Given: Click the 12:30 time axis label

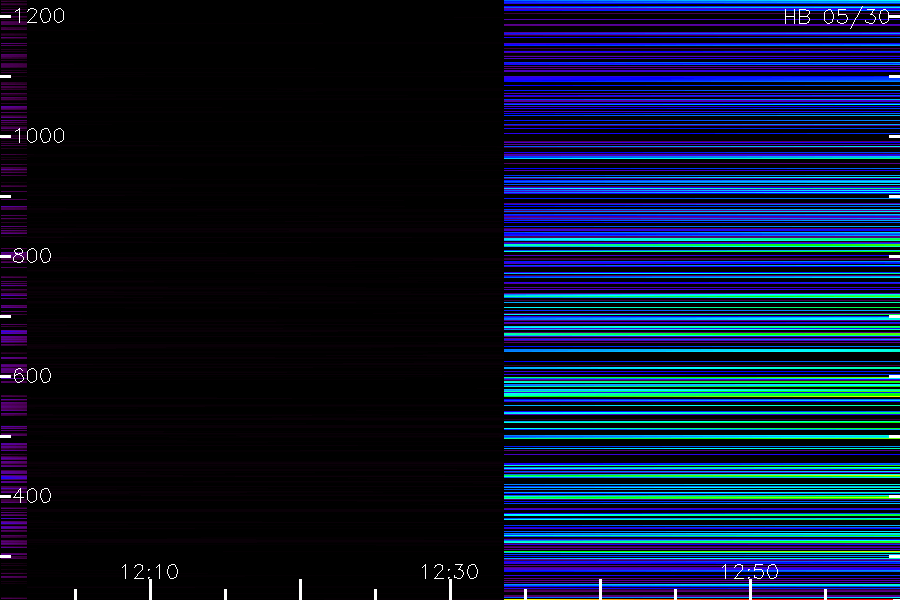Looking at the screenshot, I should point(449,572).
